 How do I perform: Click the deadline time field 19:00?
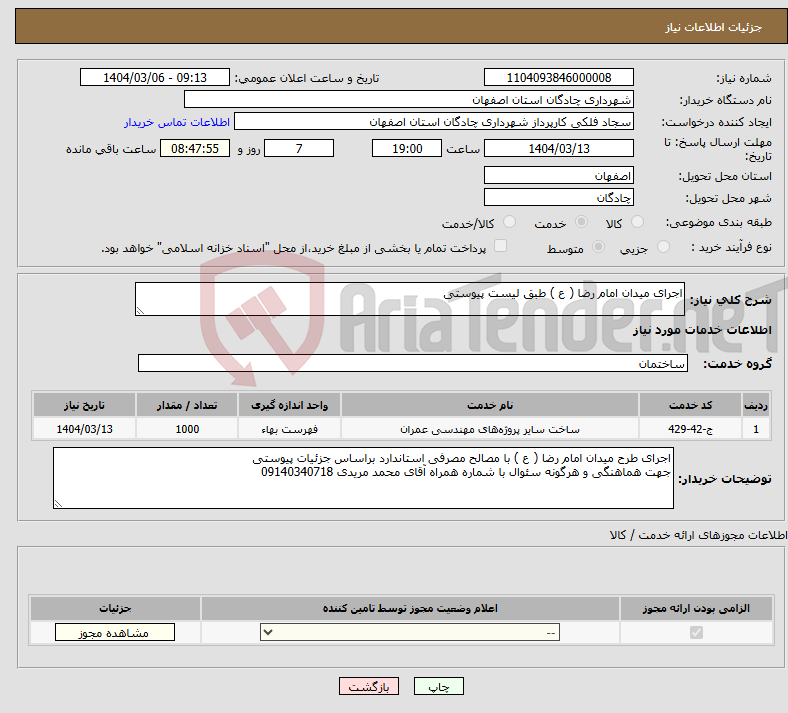click(407, 148)
